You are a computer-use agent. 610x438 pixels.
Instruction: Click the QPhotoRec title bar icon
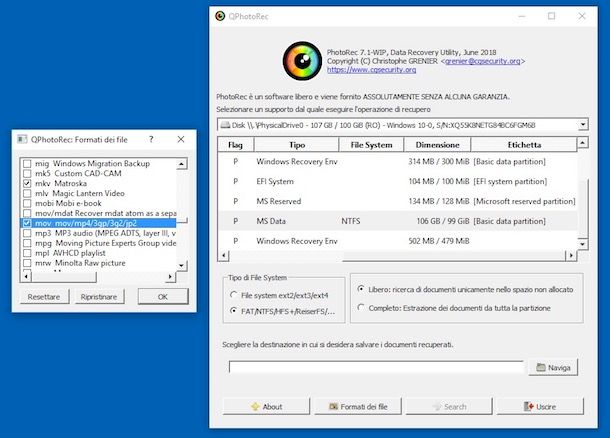220,16
